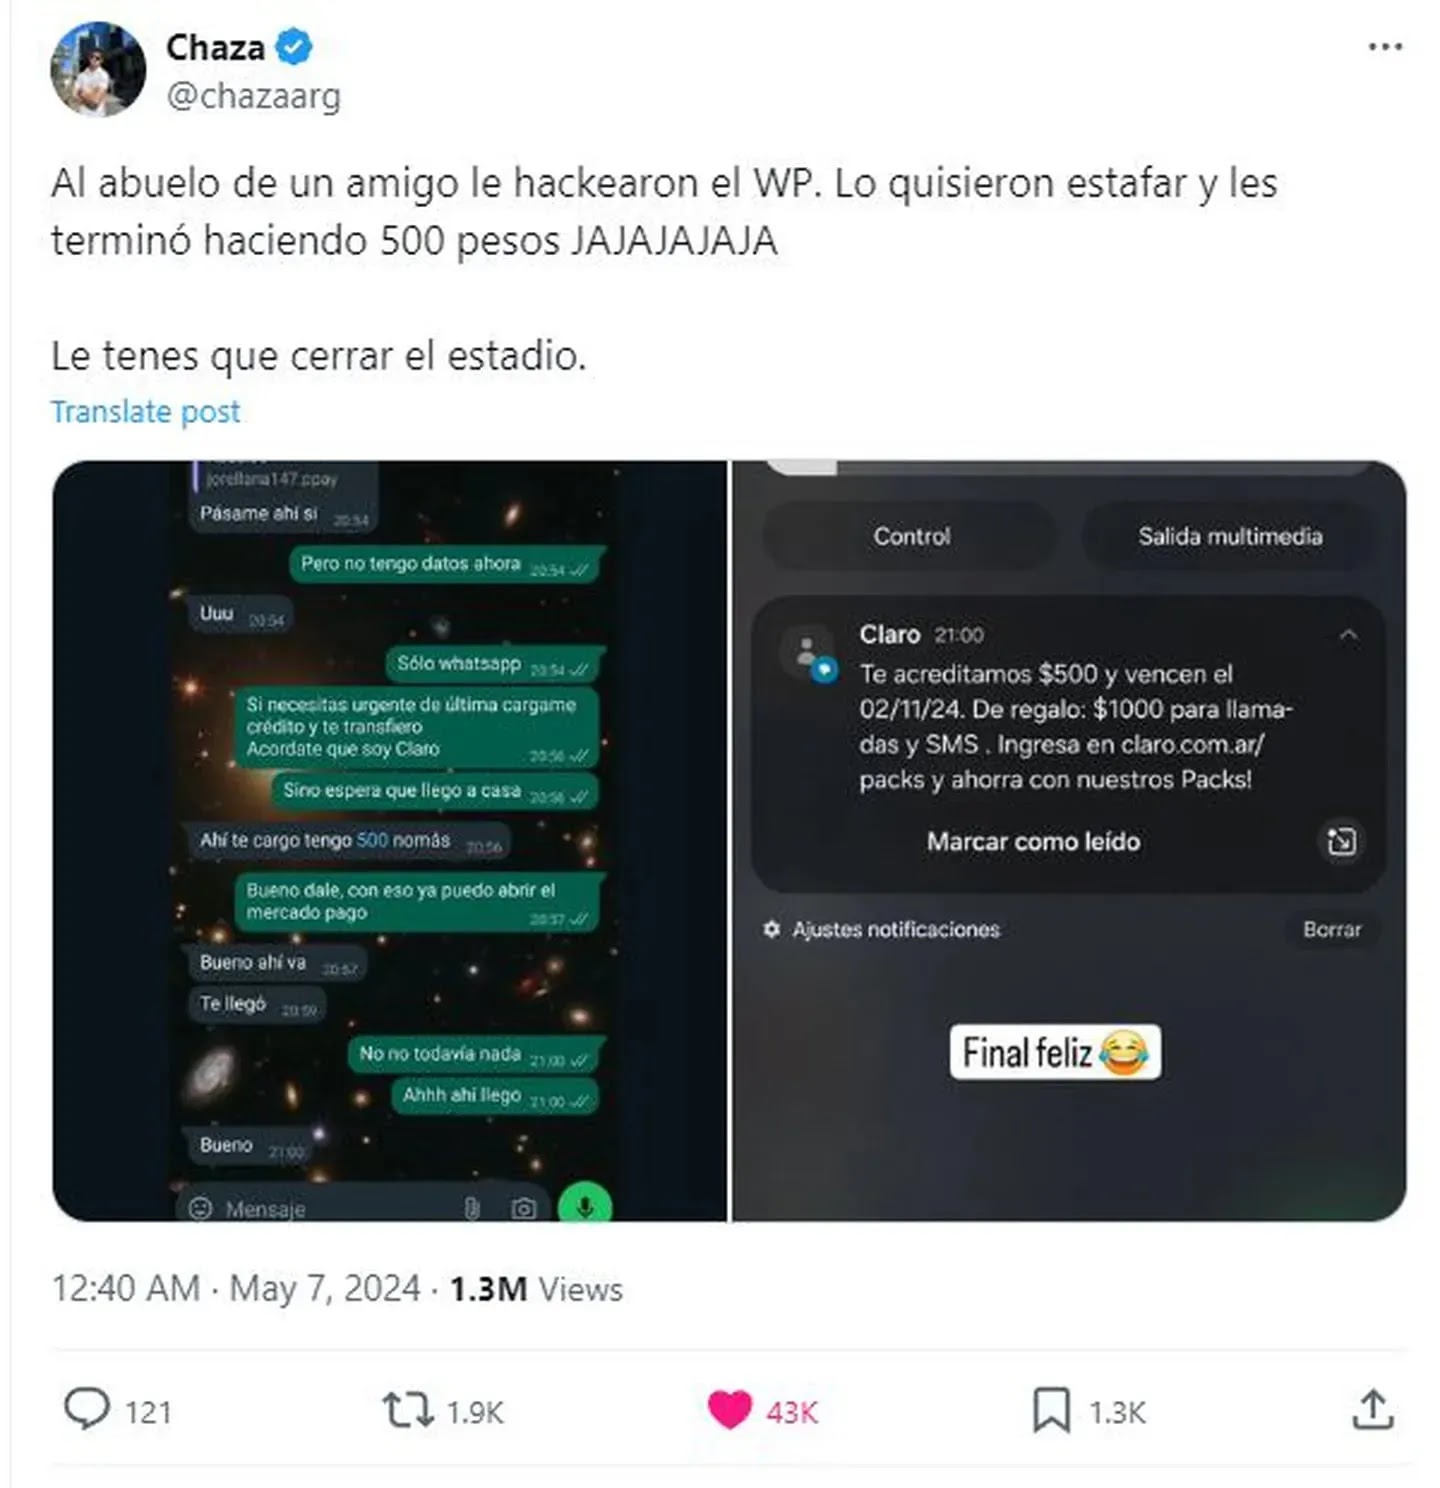Click the camera icon in message bar
The height and width of the screenshot is (1488, 1440).
click(523, 1209)
